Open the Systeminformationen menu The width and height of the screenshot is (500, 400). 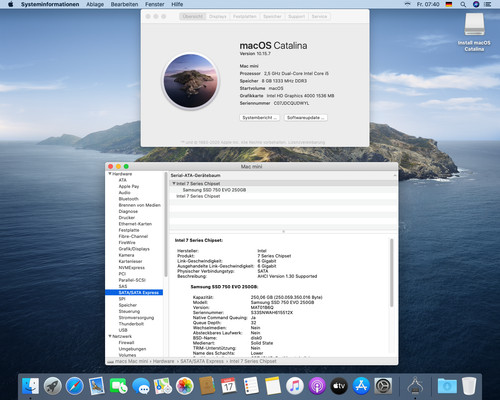pyautogui.click(x=50, y=4)
